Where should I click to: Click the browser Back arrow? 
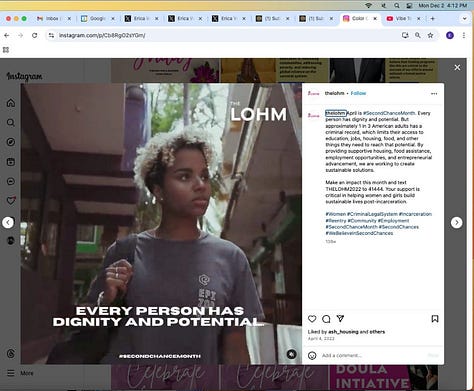(7, 35)
